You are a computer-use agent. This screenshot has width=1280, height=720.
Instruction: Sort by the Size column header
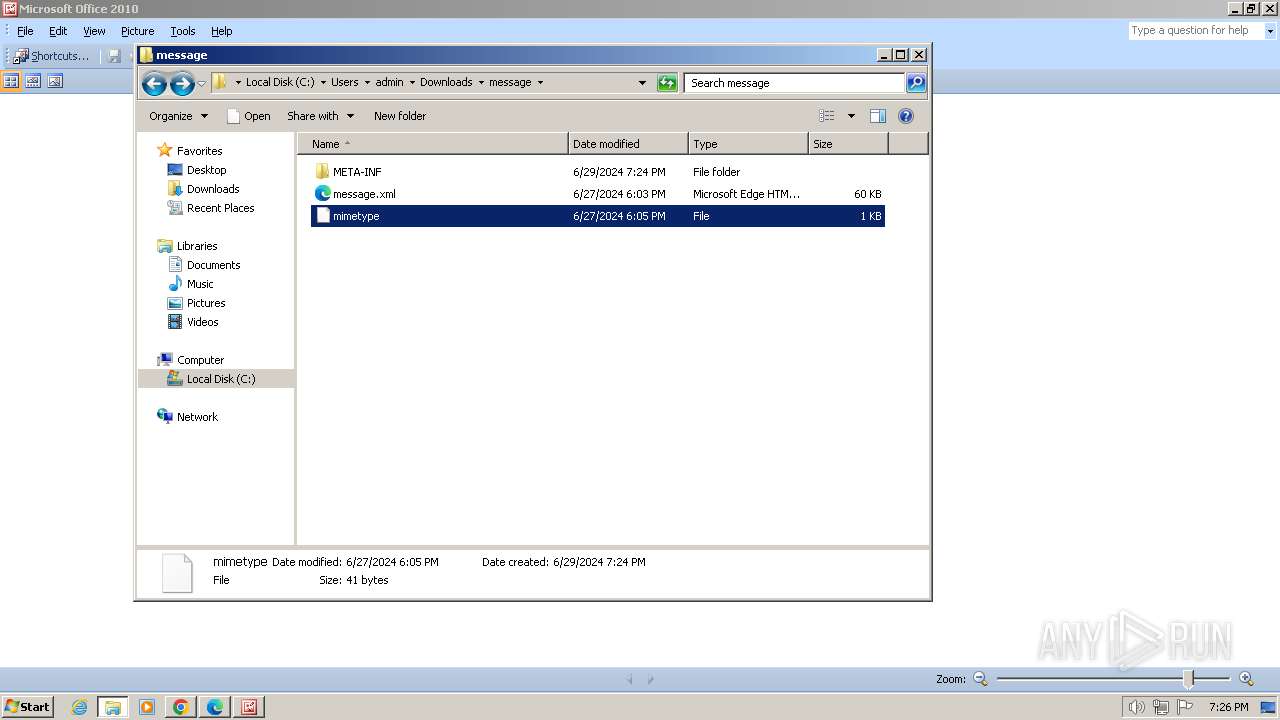[848, 144]
